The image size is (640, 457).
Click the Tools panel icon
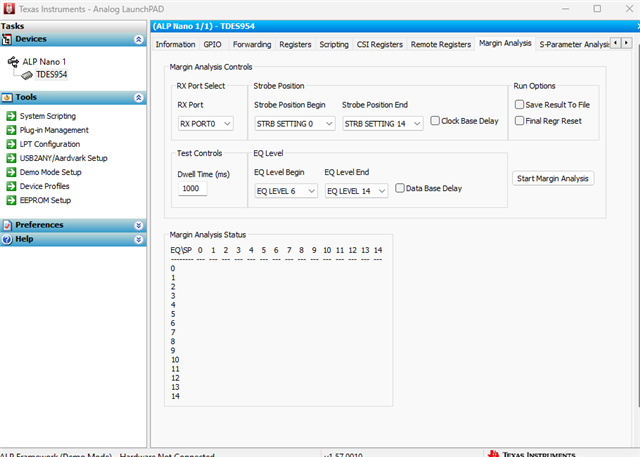point(7,98)
